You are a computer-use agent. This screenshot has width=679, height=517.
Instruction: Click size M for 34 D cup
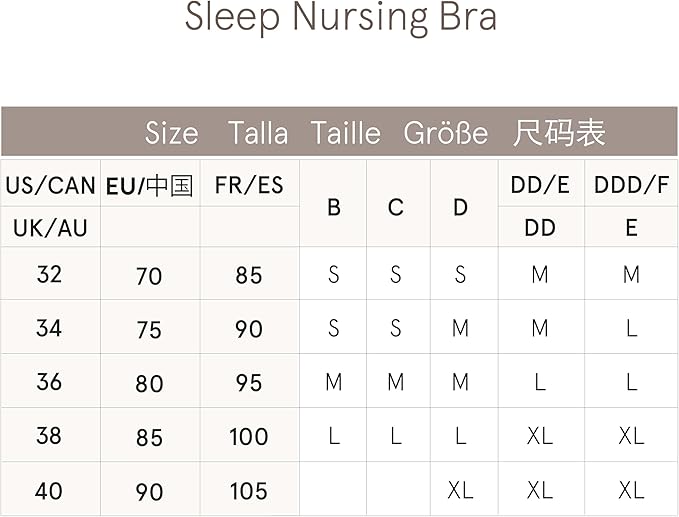(x=460, y=328)
